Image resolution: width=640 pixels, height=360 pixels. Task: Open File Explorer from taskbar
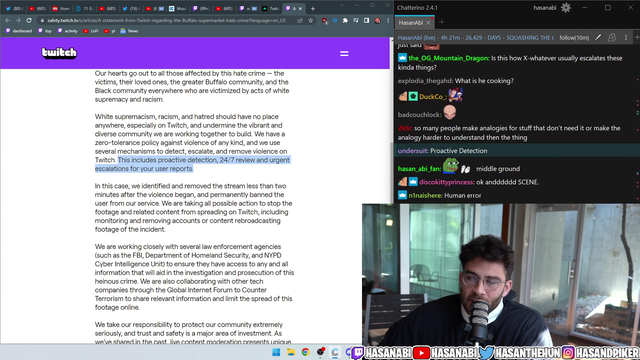pos(291,352)
